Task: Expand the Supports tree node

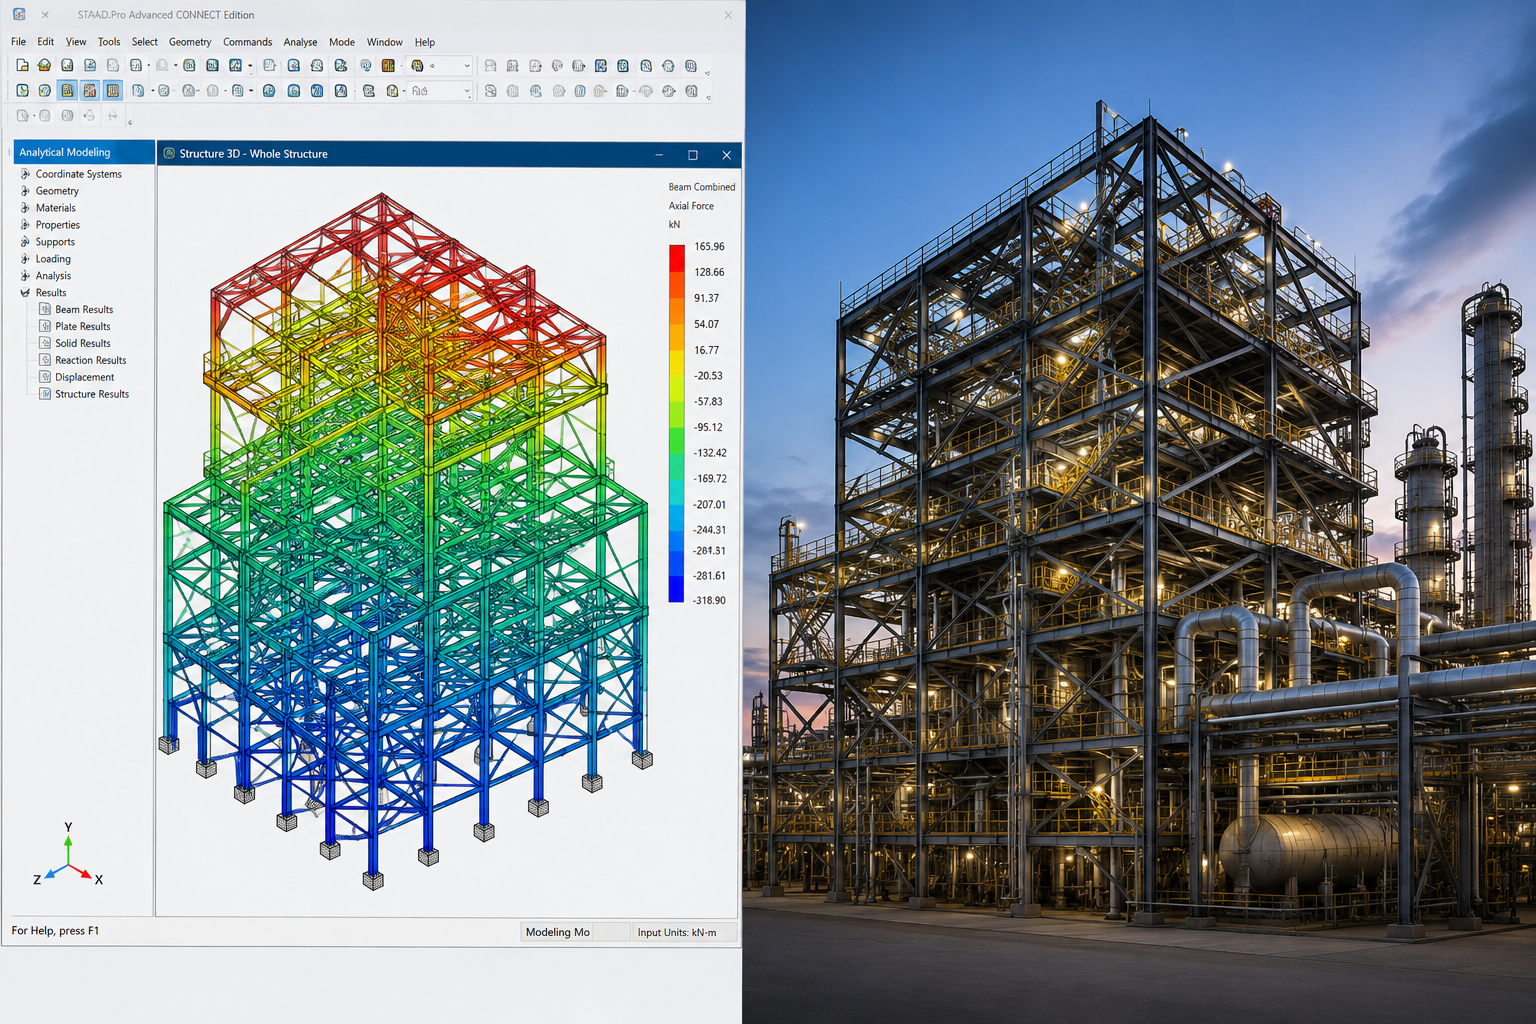Action: click(25, 242)
